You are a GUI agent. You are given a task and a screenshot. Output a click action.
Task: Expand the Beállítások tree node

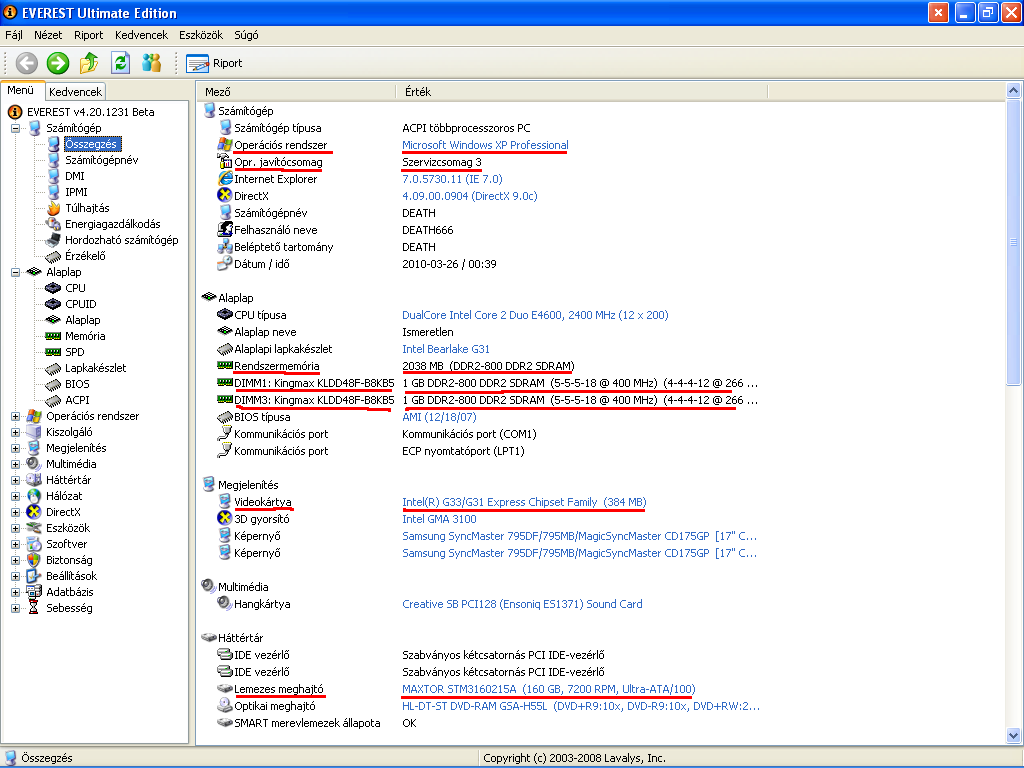click(x=15, y=576)
